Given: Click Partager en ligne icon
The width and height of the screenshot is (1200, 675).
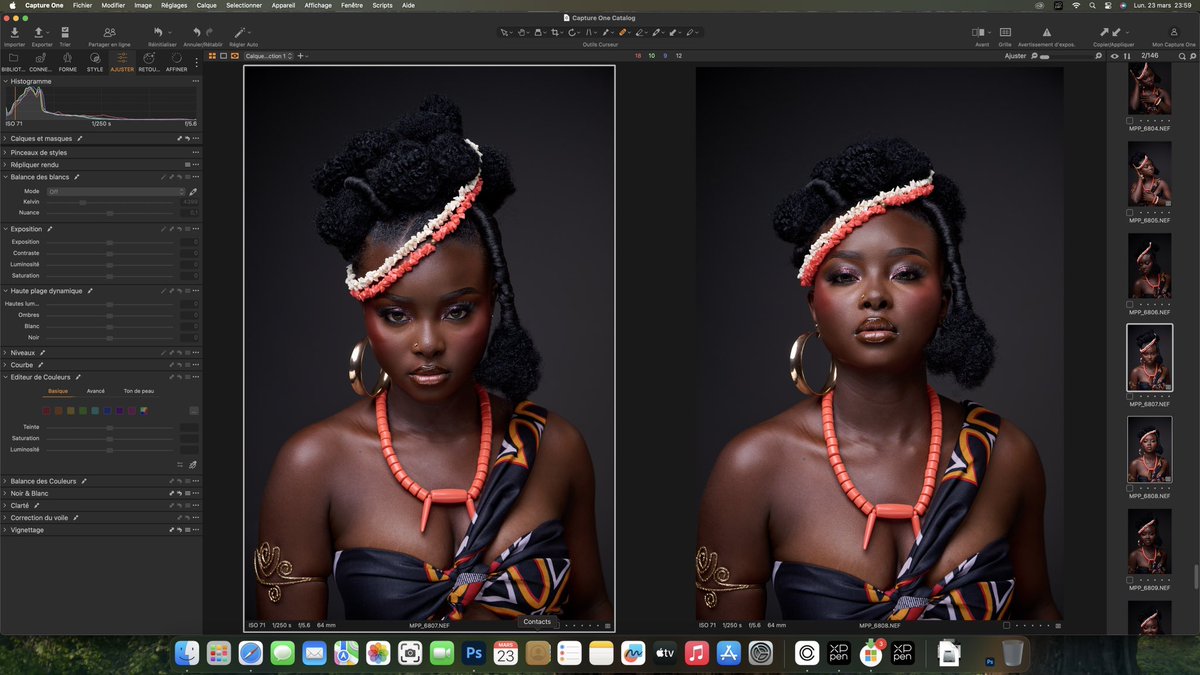Looking at the screenshot, I should tap(109, 33).
